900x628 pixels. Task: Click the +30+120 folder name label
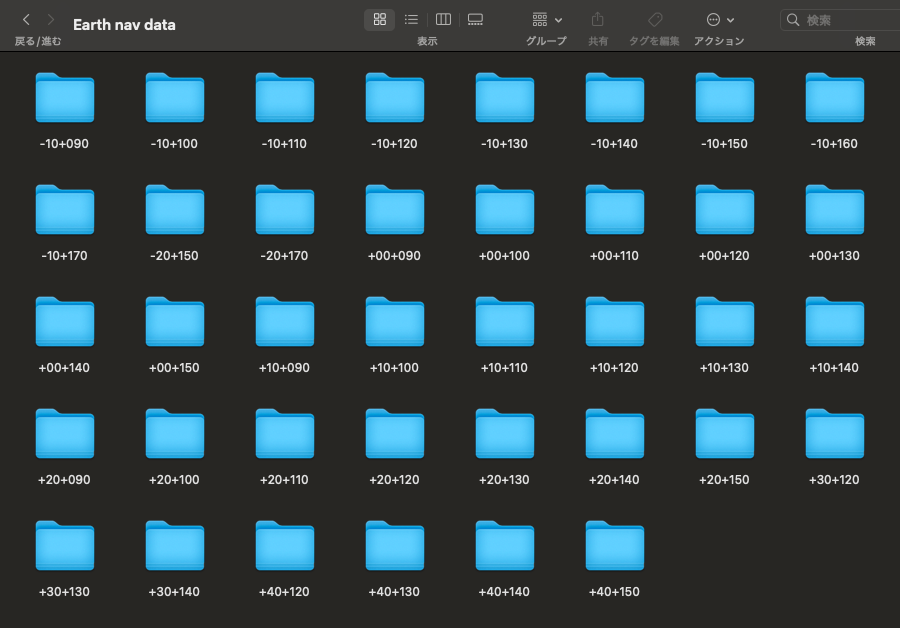click(835, 480)
